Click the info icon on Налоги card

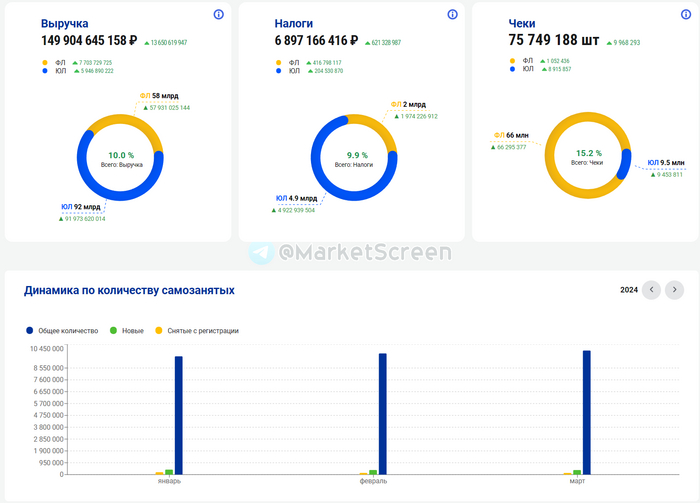tap(452, 14)
